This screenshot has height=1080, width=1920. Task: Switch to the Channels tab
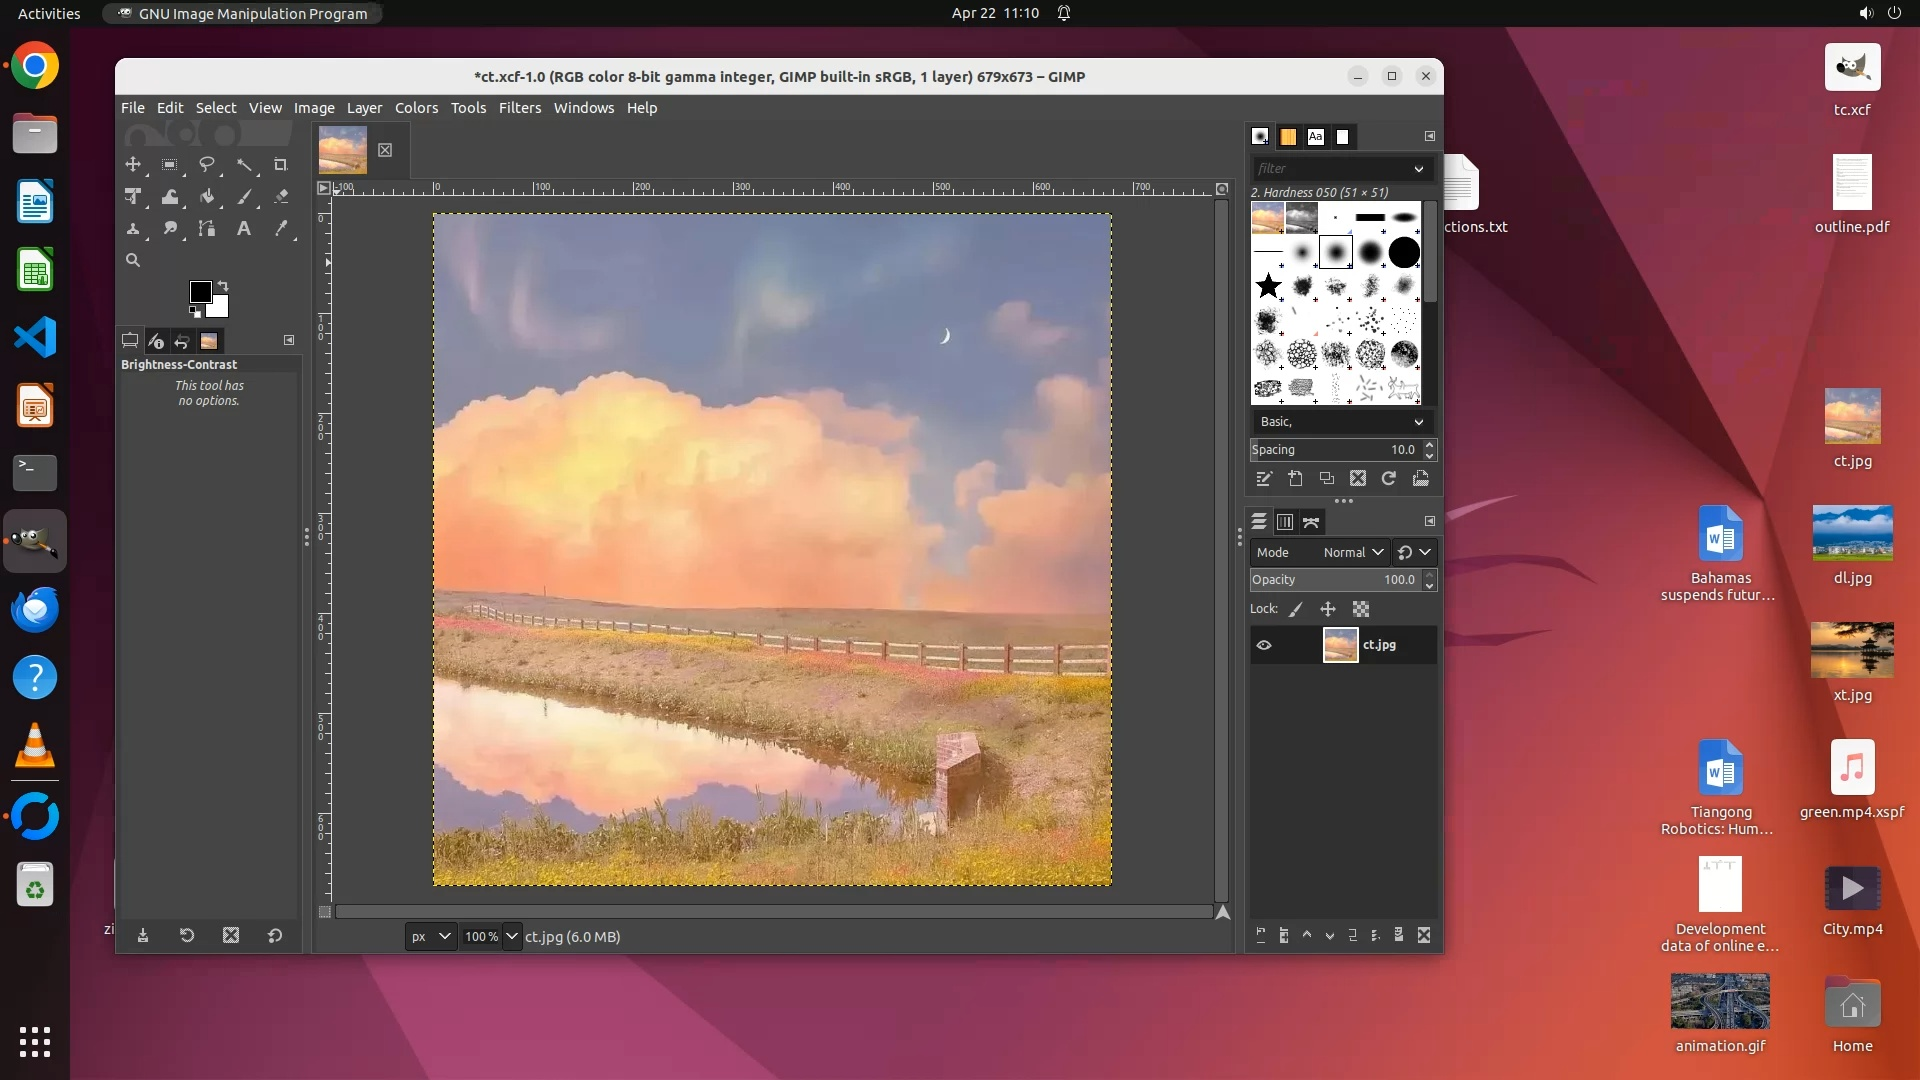pyautogui.click(x=1285, y=522)
